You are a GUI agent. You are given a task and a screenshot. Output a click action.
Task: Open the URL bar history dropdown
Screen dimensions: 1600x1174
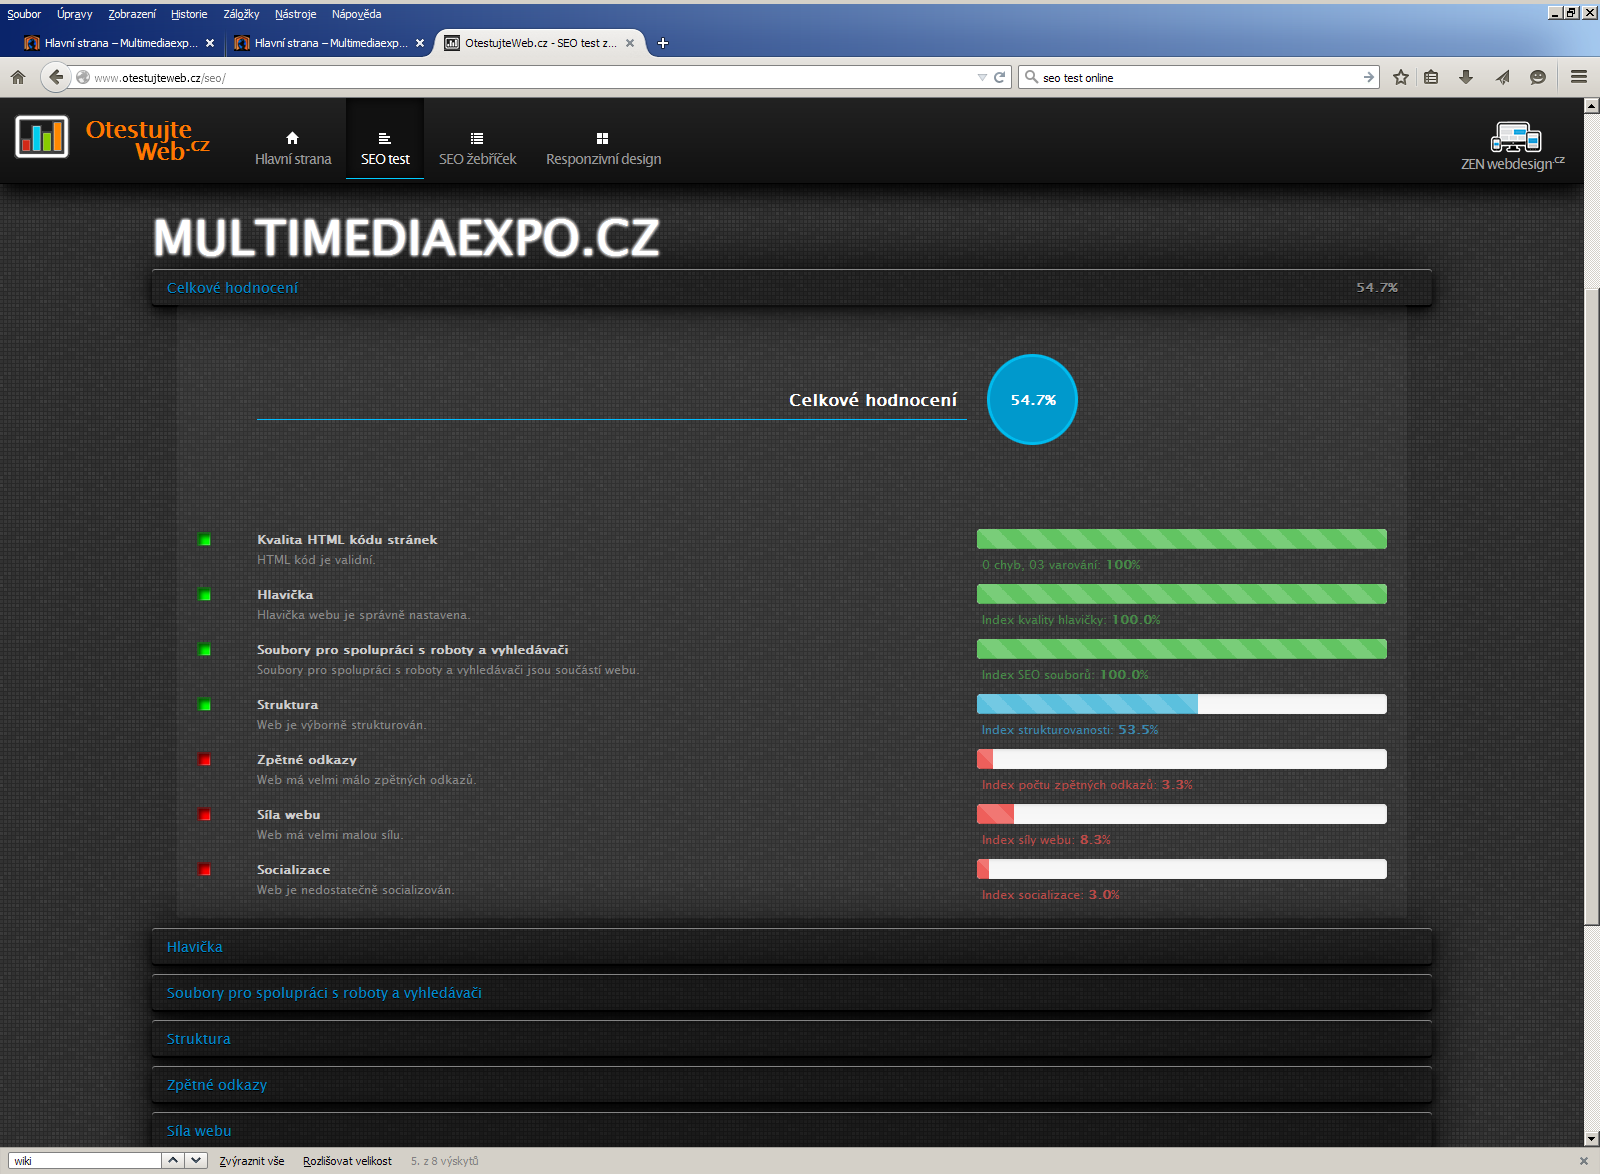981,77
